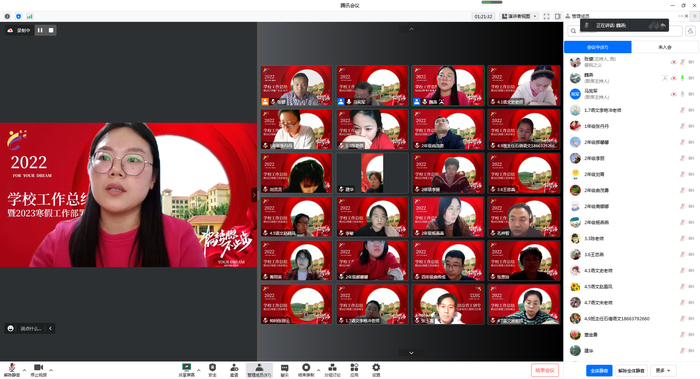Pause the cloud recording

click(x=40, y=30)
